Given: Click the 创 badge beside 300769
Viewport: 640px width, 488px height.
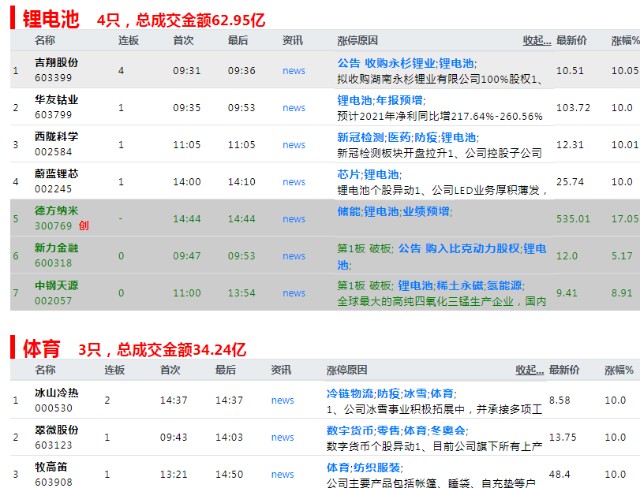Looking at the screenshot, I should pos(84,226).
